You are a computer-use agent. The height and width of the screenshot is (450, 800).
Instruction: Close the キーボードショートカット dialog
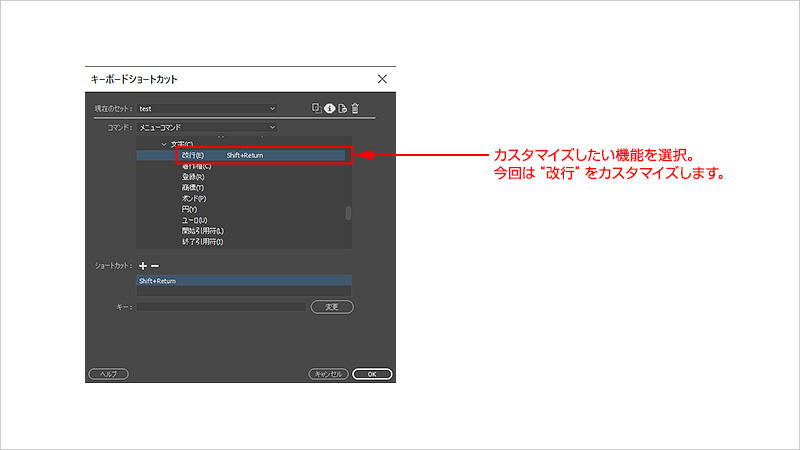click(x=382, y=78)
